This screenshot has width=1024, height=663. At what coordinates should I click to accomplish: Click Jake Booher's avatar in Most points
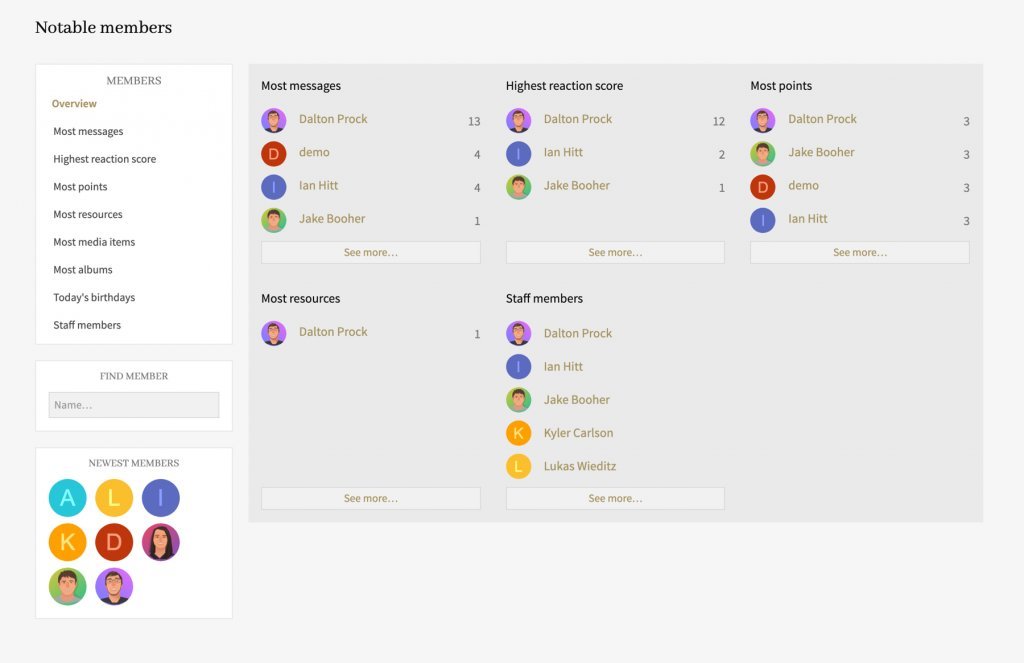click(x=763, y=154)
